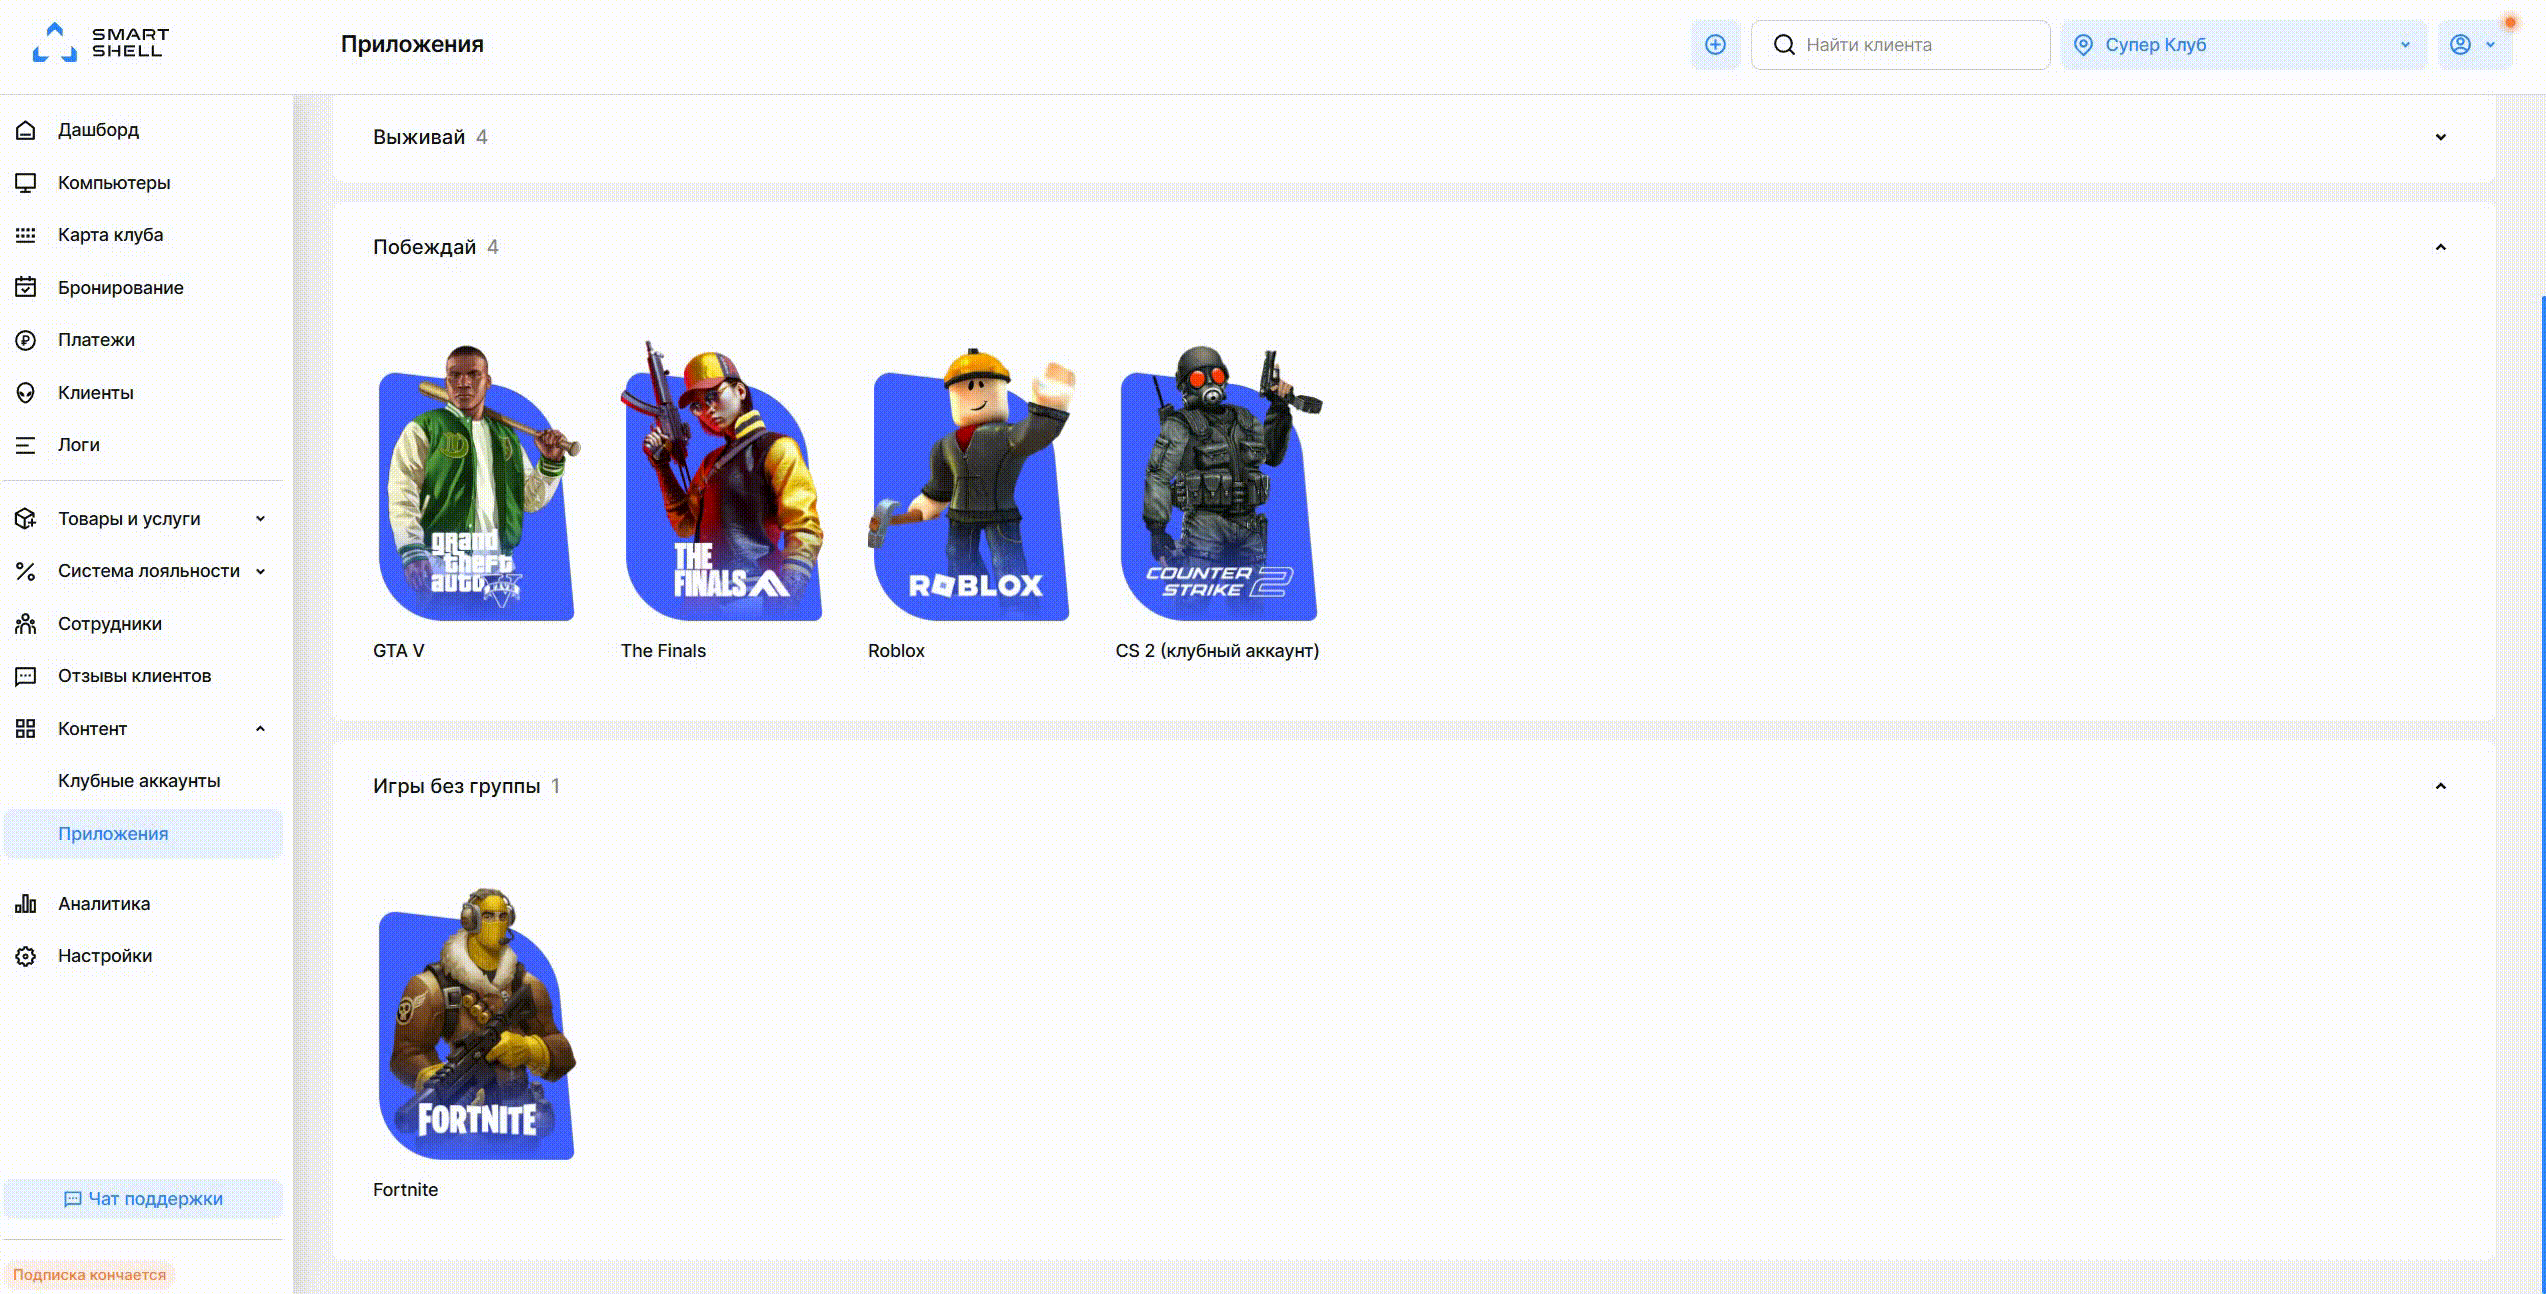Image resolution: width=2546 pixels, height=1294 pixels.
Task: Open Сотрудники page
Action: coord(109,624)
